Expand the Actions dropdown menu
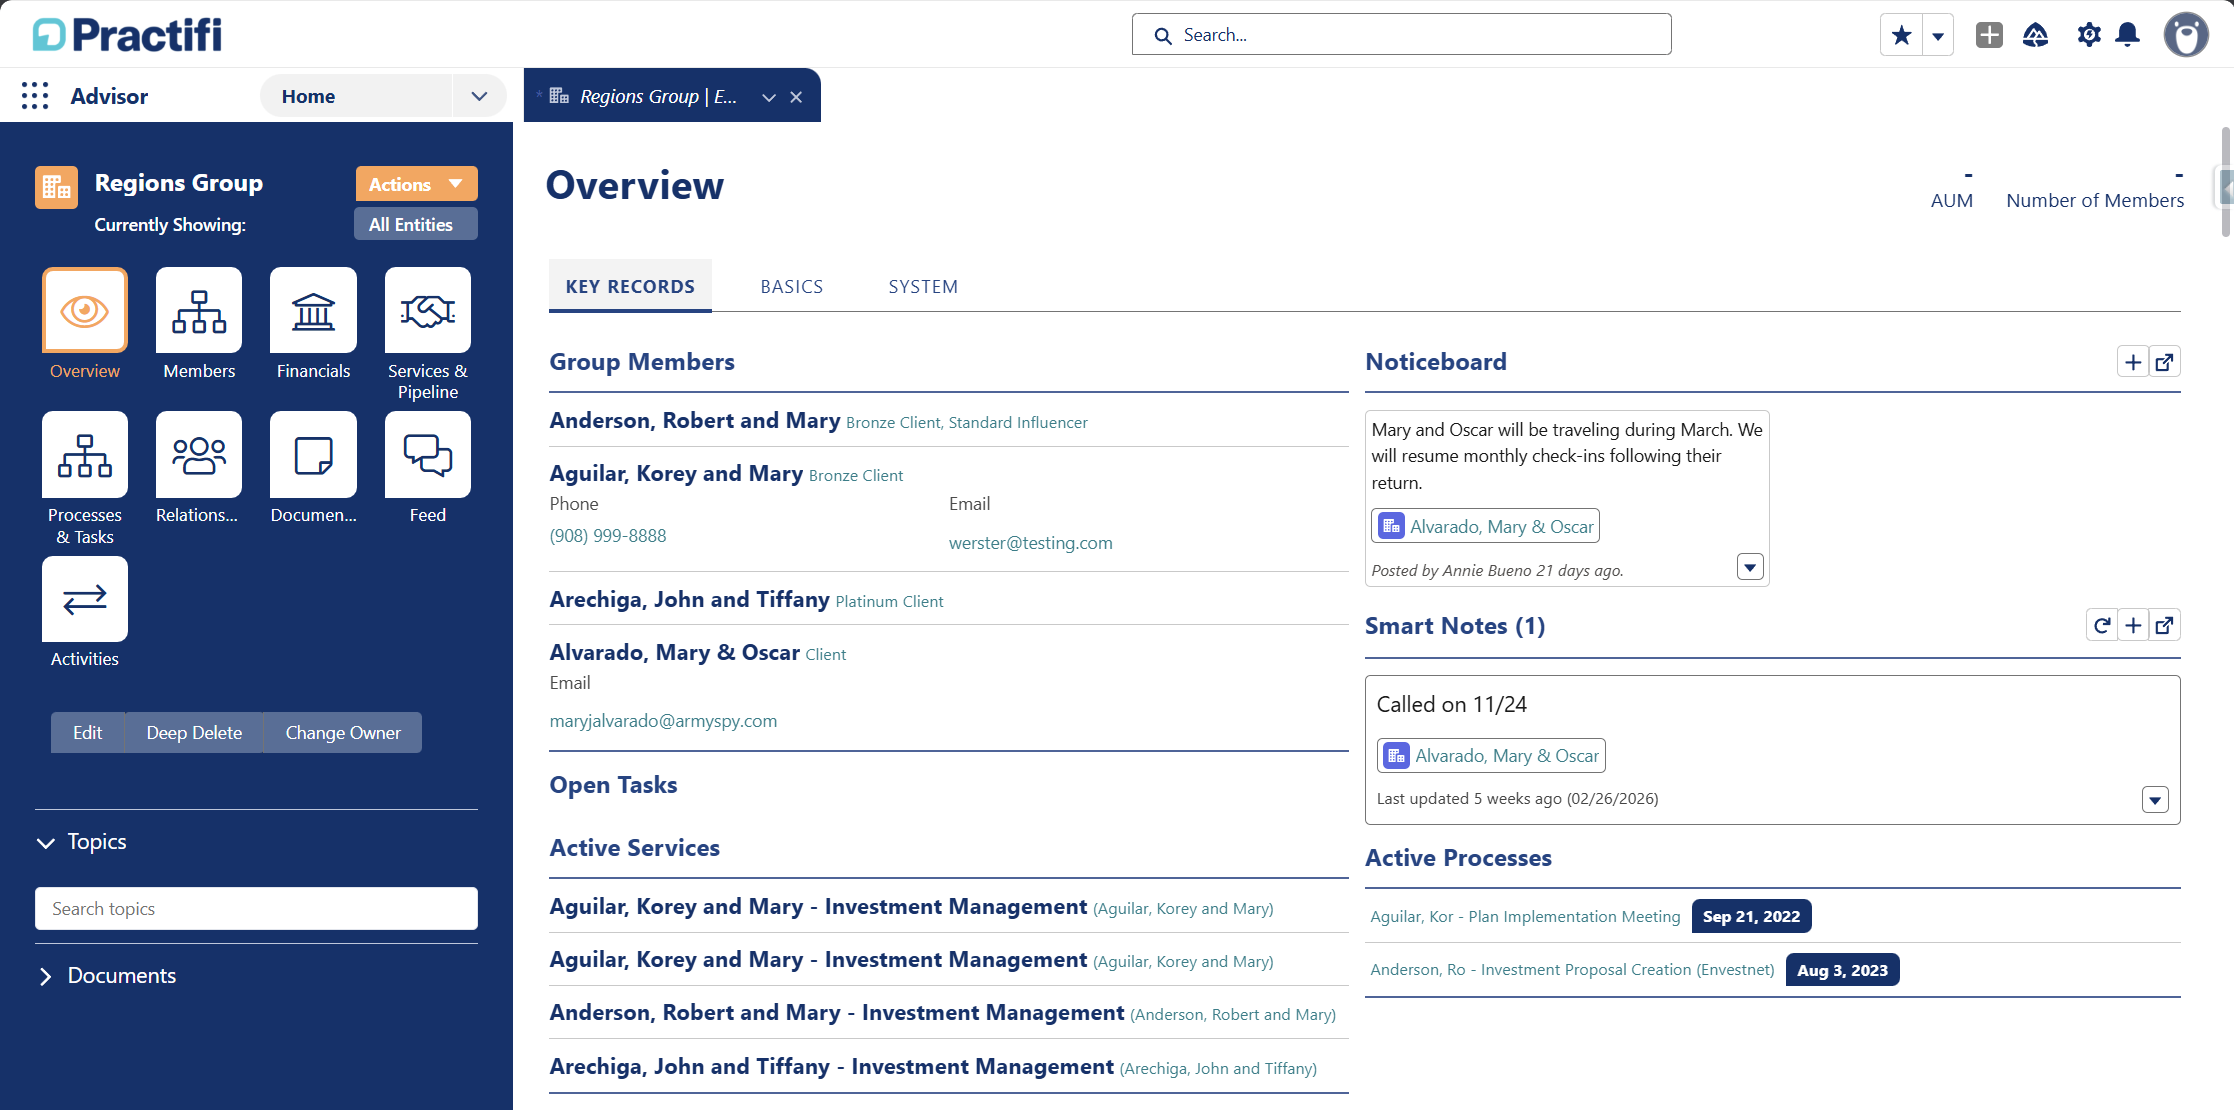Image resolution: width=2234 pixels, height=1110 pixels. pos(416,184)
